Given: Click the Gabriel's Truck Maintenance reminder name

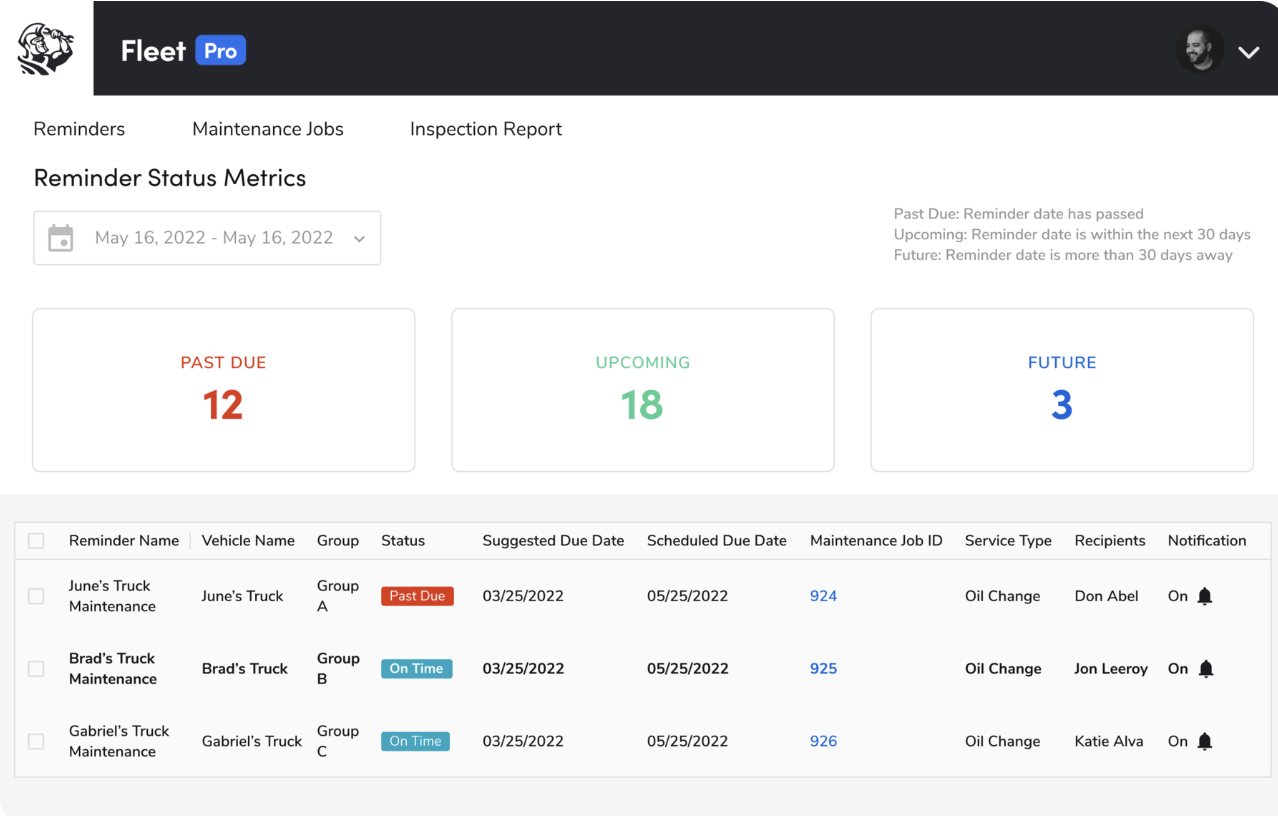Looking at the screenshot, I should [x=119, y=741].
